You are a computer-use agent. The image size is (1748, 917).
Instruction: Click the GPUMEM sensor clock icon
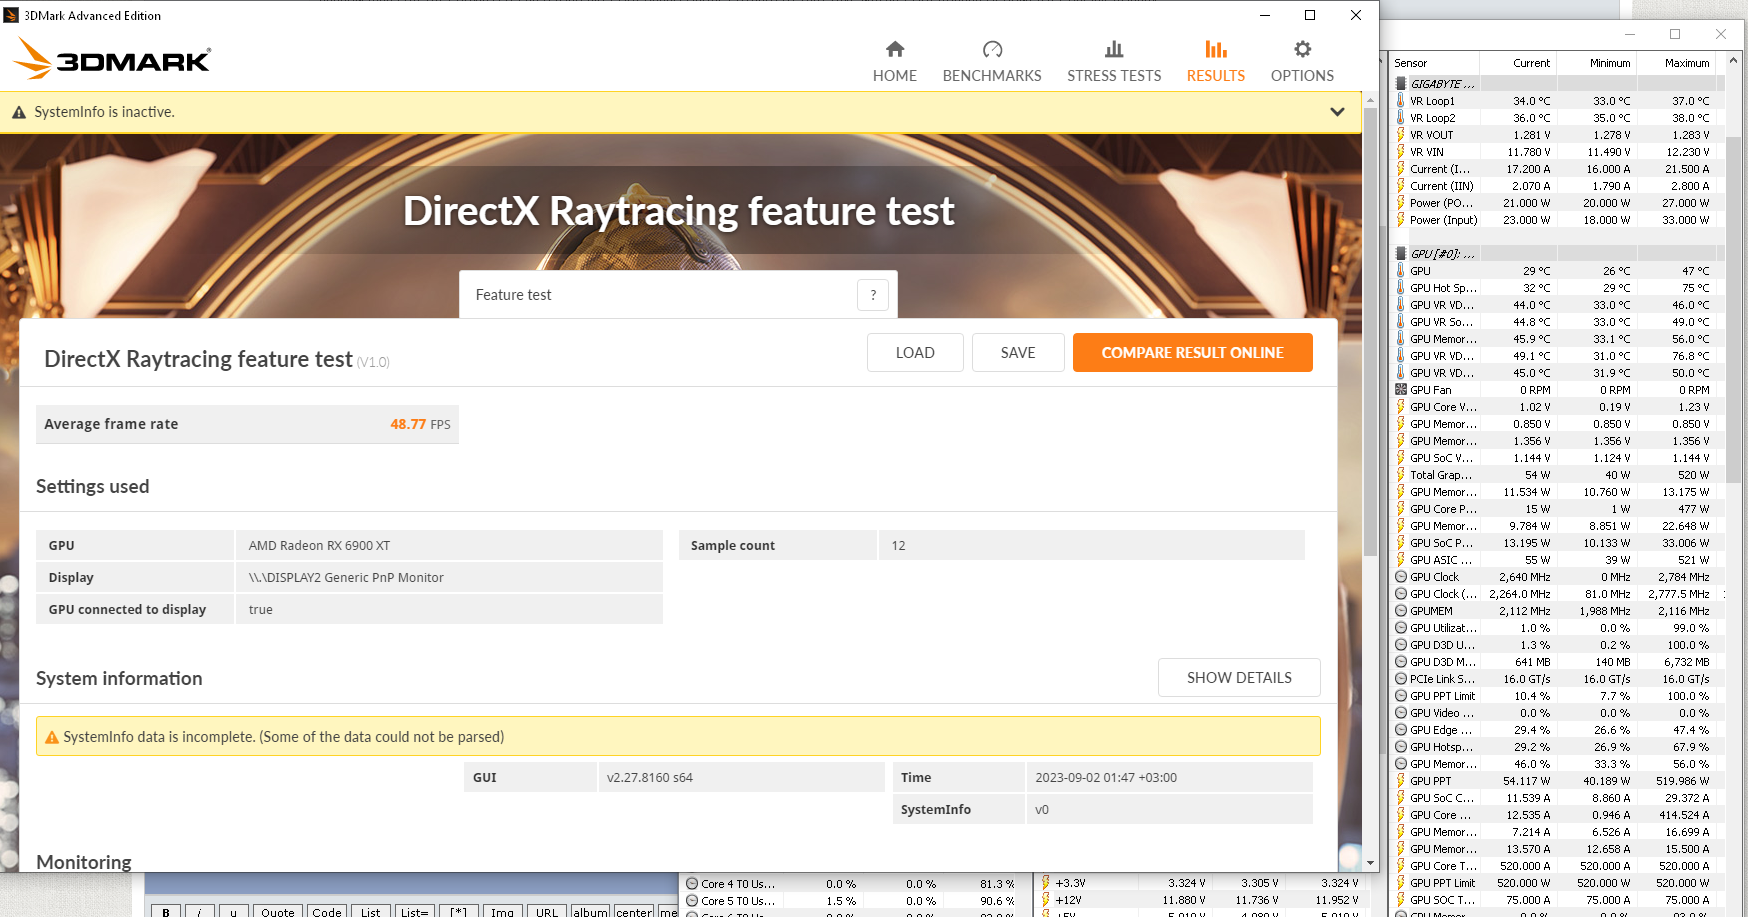pos(1401,611)
